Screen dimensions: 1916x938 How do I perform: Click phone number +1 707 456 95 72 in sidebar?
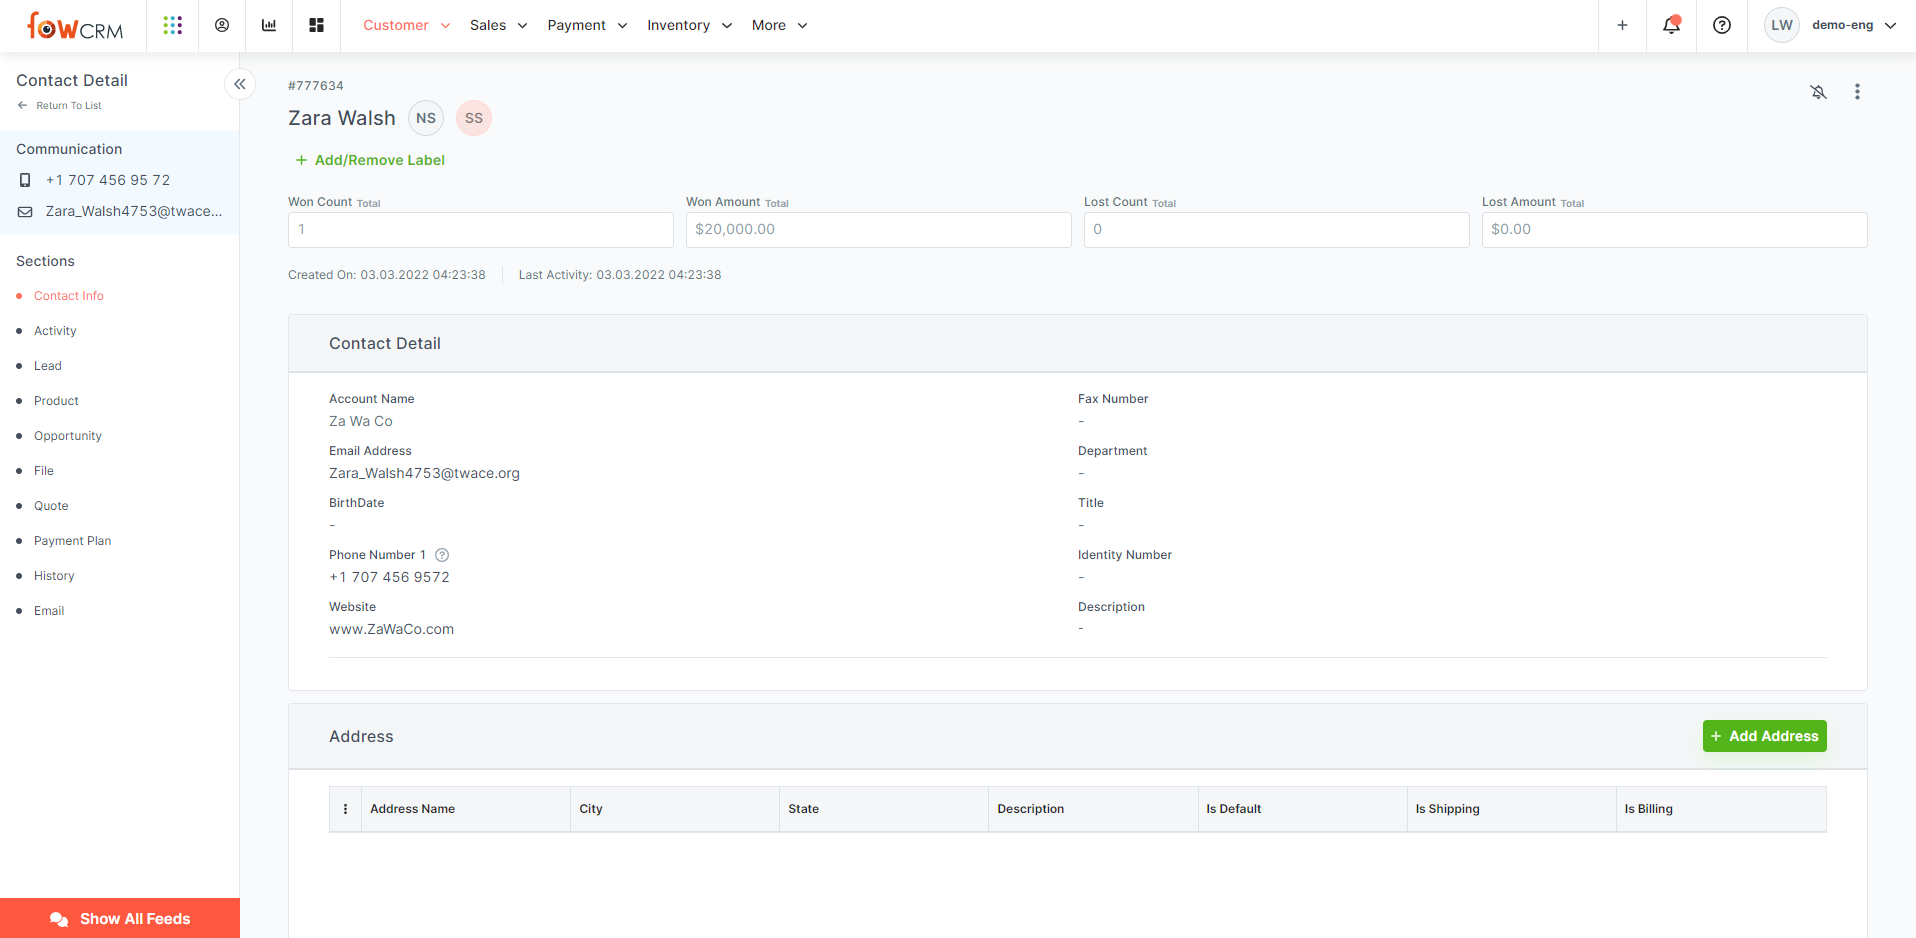click(x=108, y=180)
